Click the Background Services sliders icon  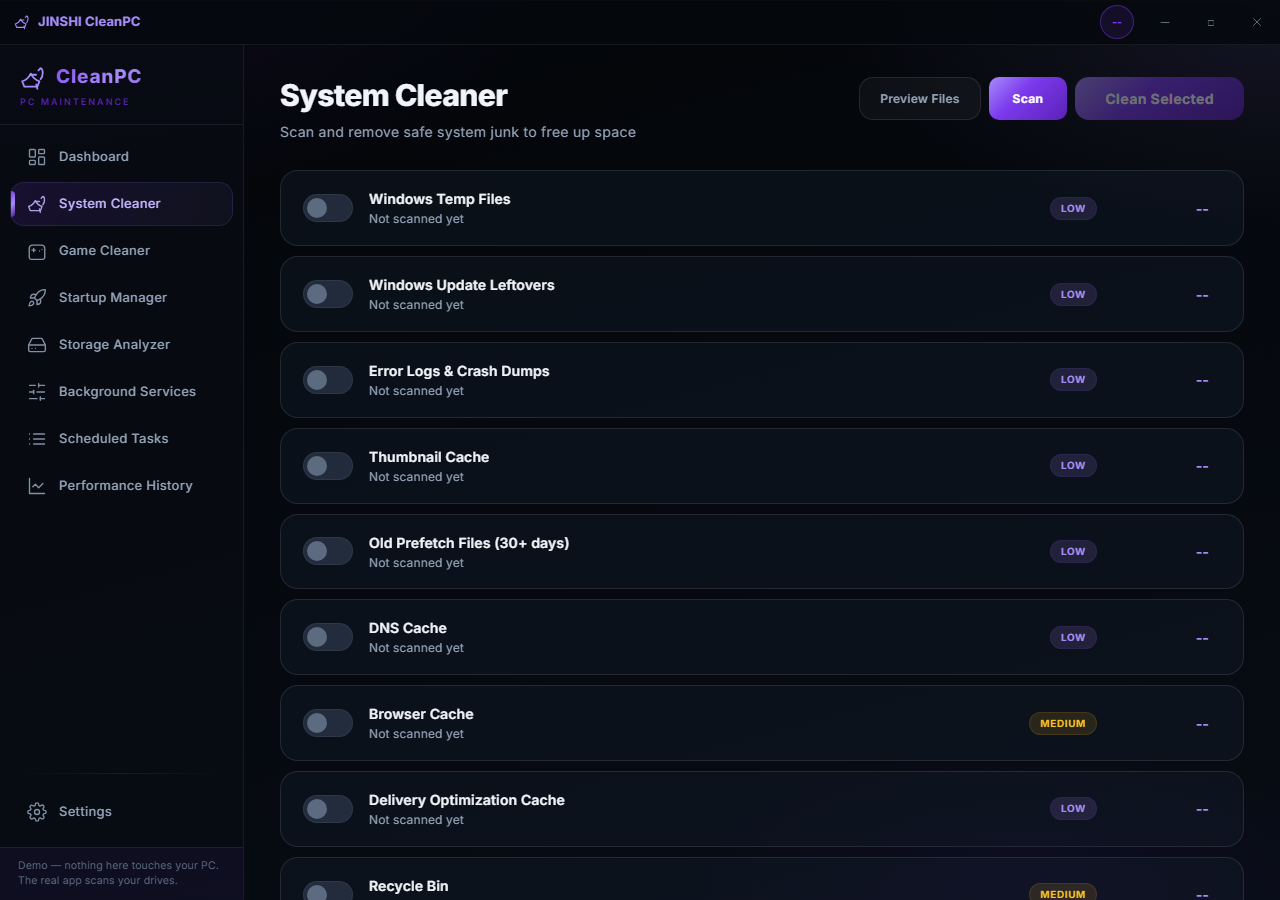37,392
